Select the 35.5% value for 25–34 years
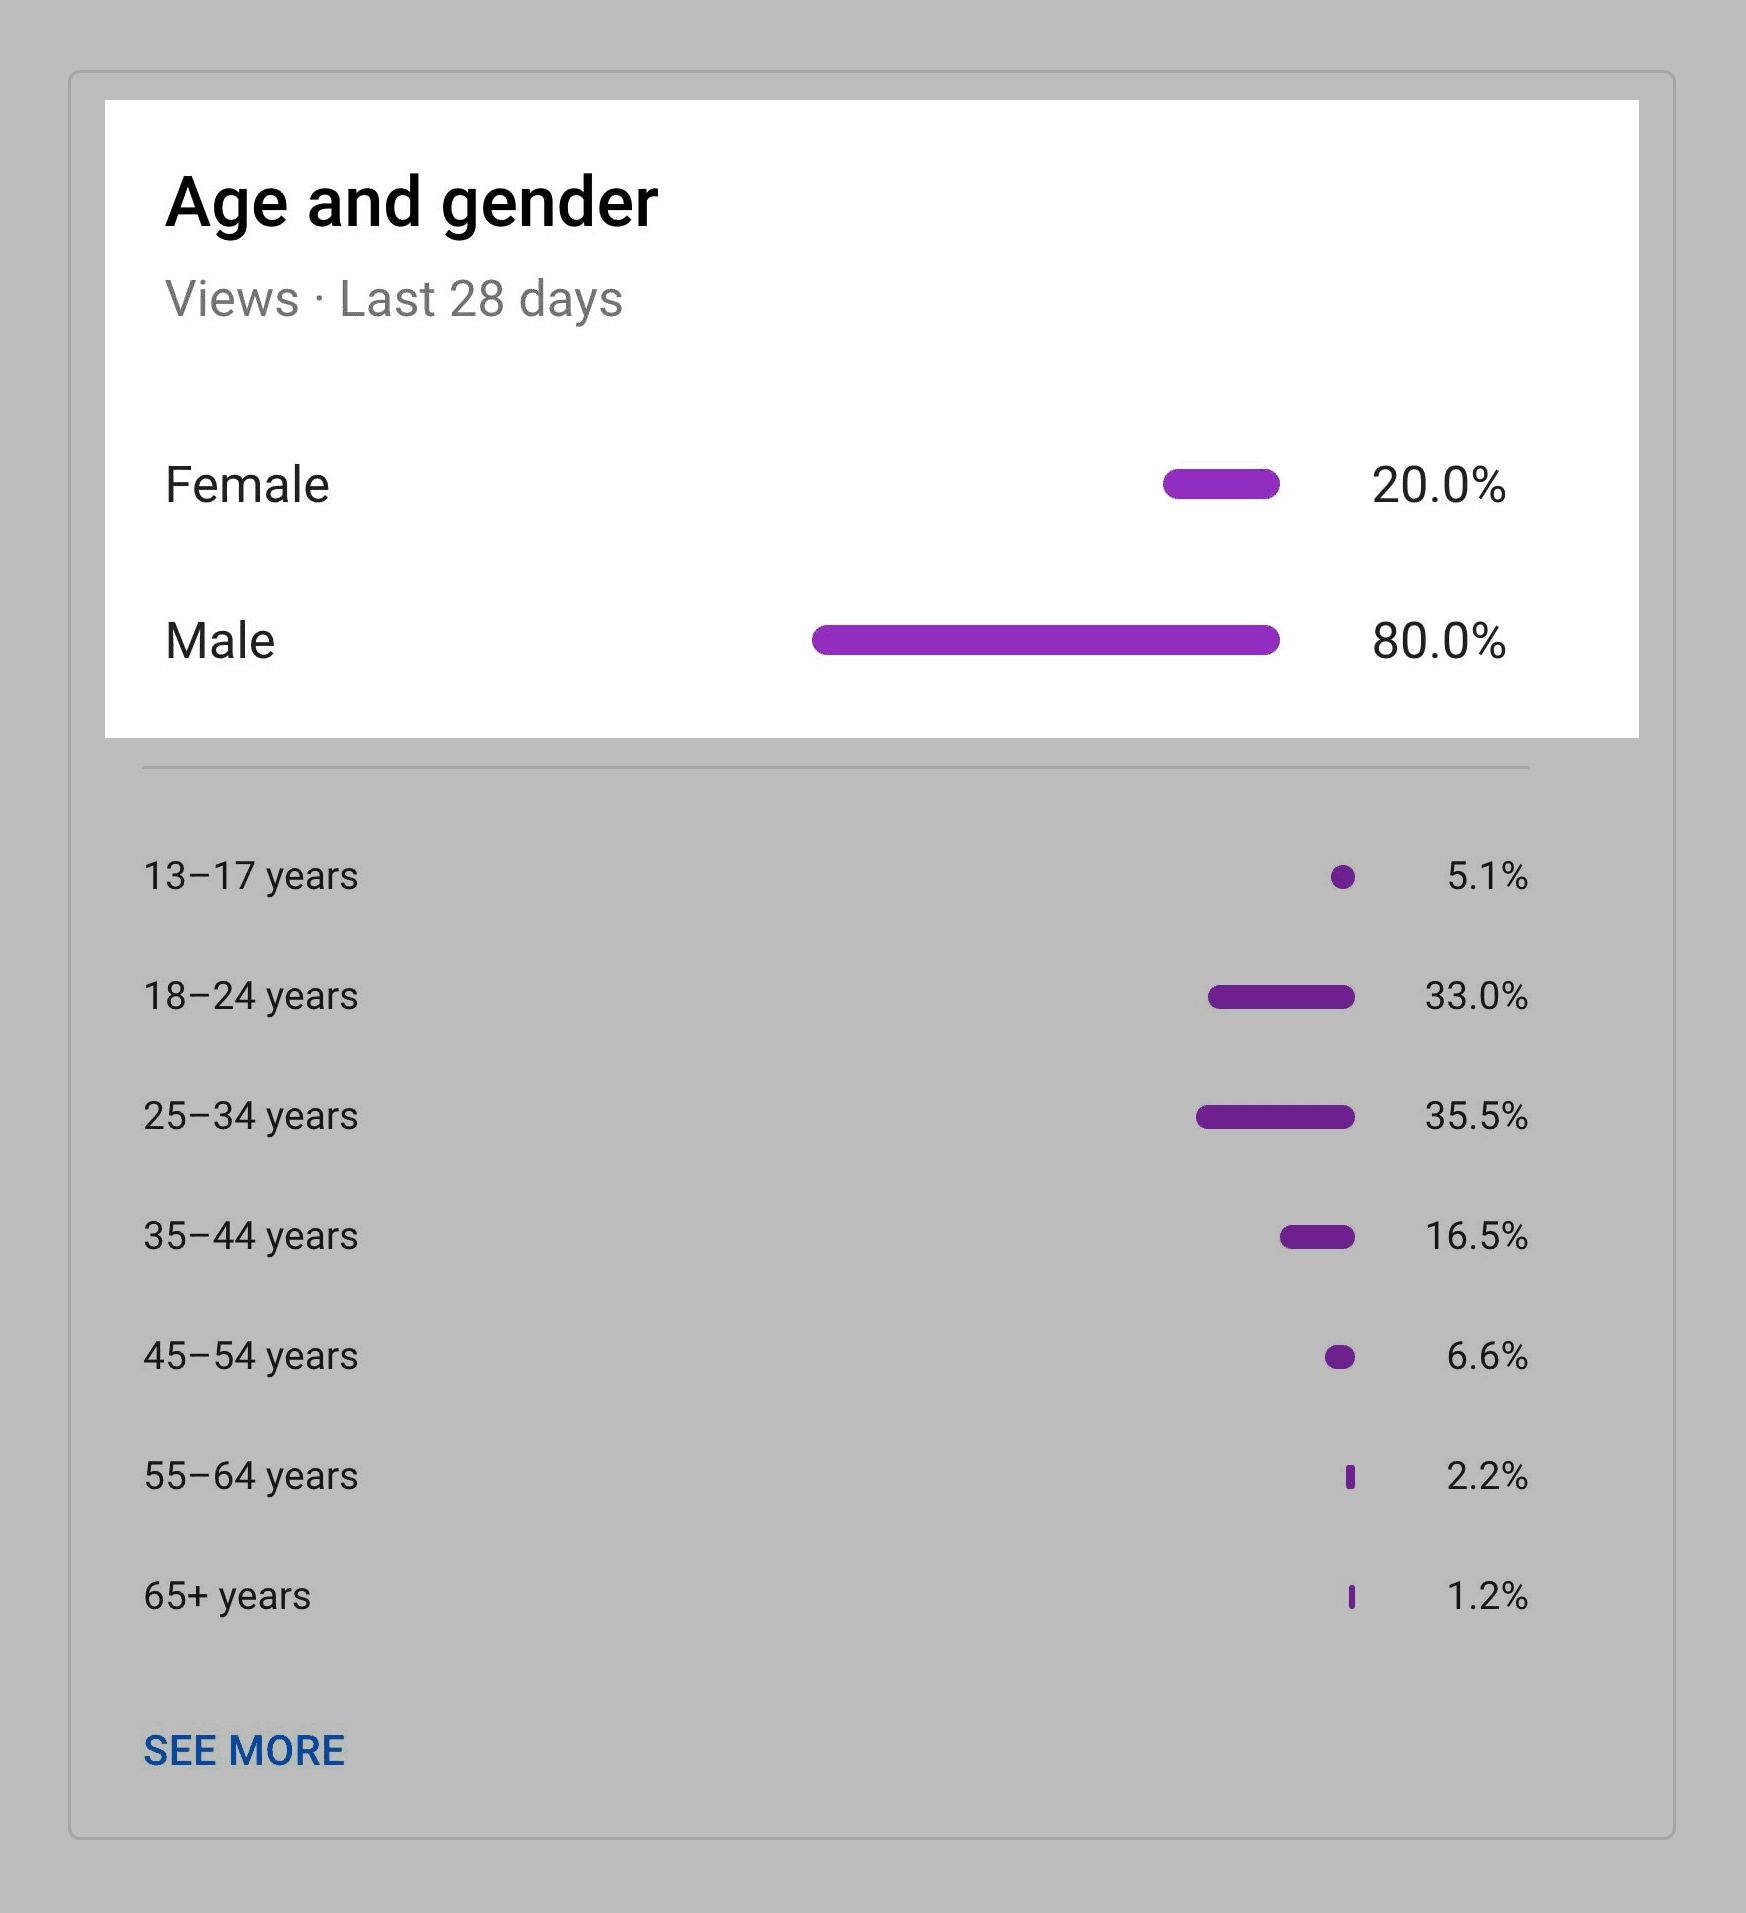This screenshot has width=1746, height=1913. point(1476,1116)
